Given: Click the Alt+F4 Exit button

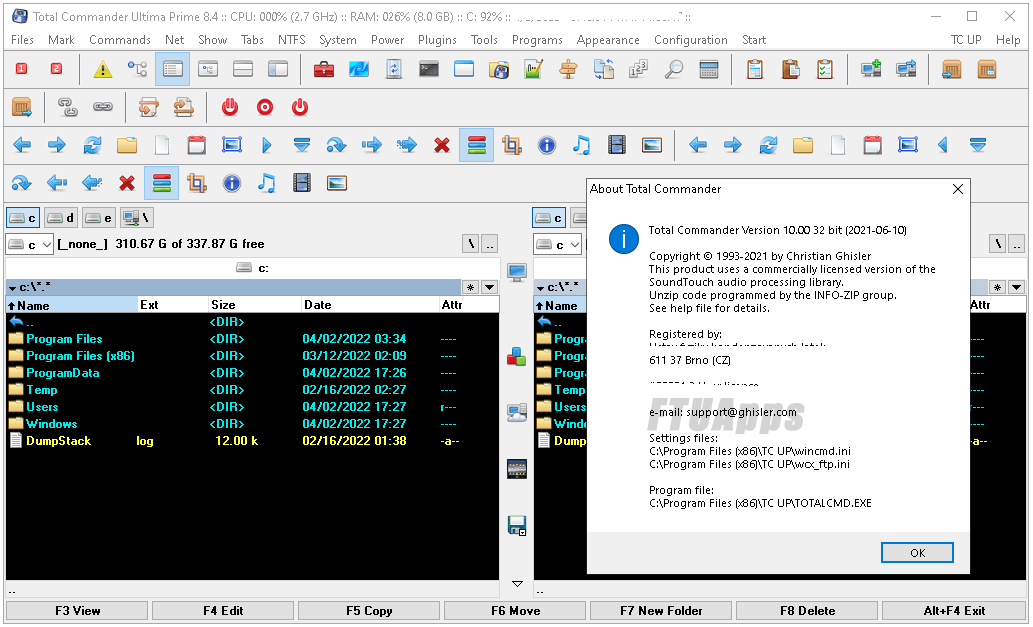Looking at the screenshot, I should tap(953, 611).
